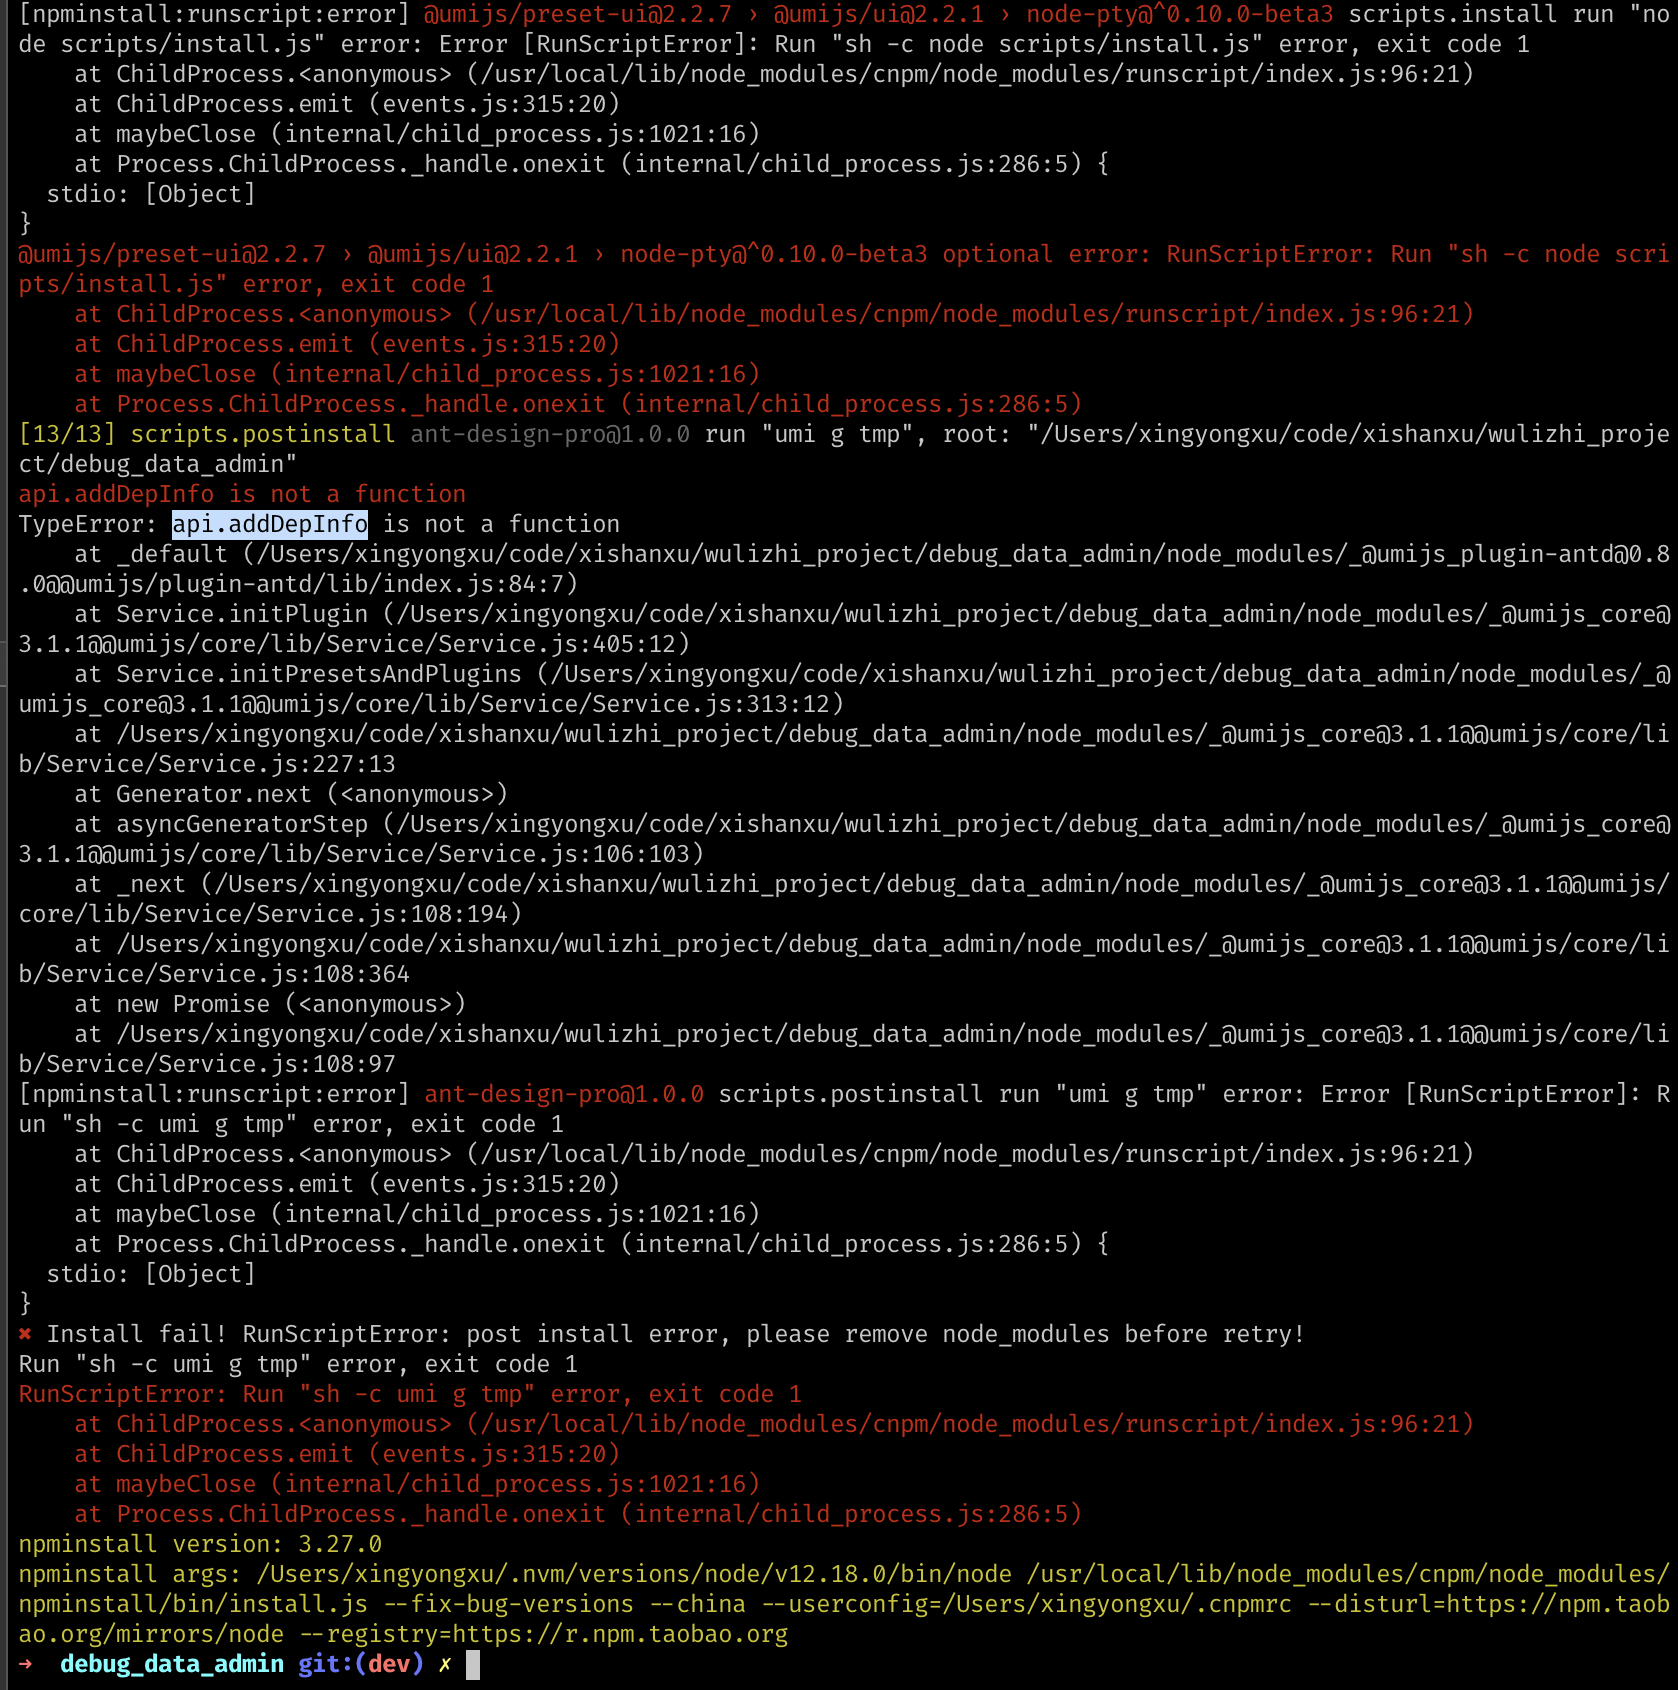
Task: Click 'scripts.postinstall' in yellow text
Action: click(263, 434)
